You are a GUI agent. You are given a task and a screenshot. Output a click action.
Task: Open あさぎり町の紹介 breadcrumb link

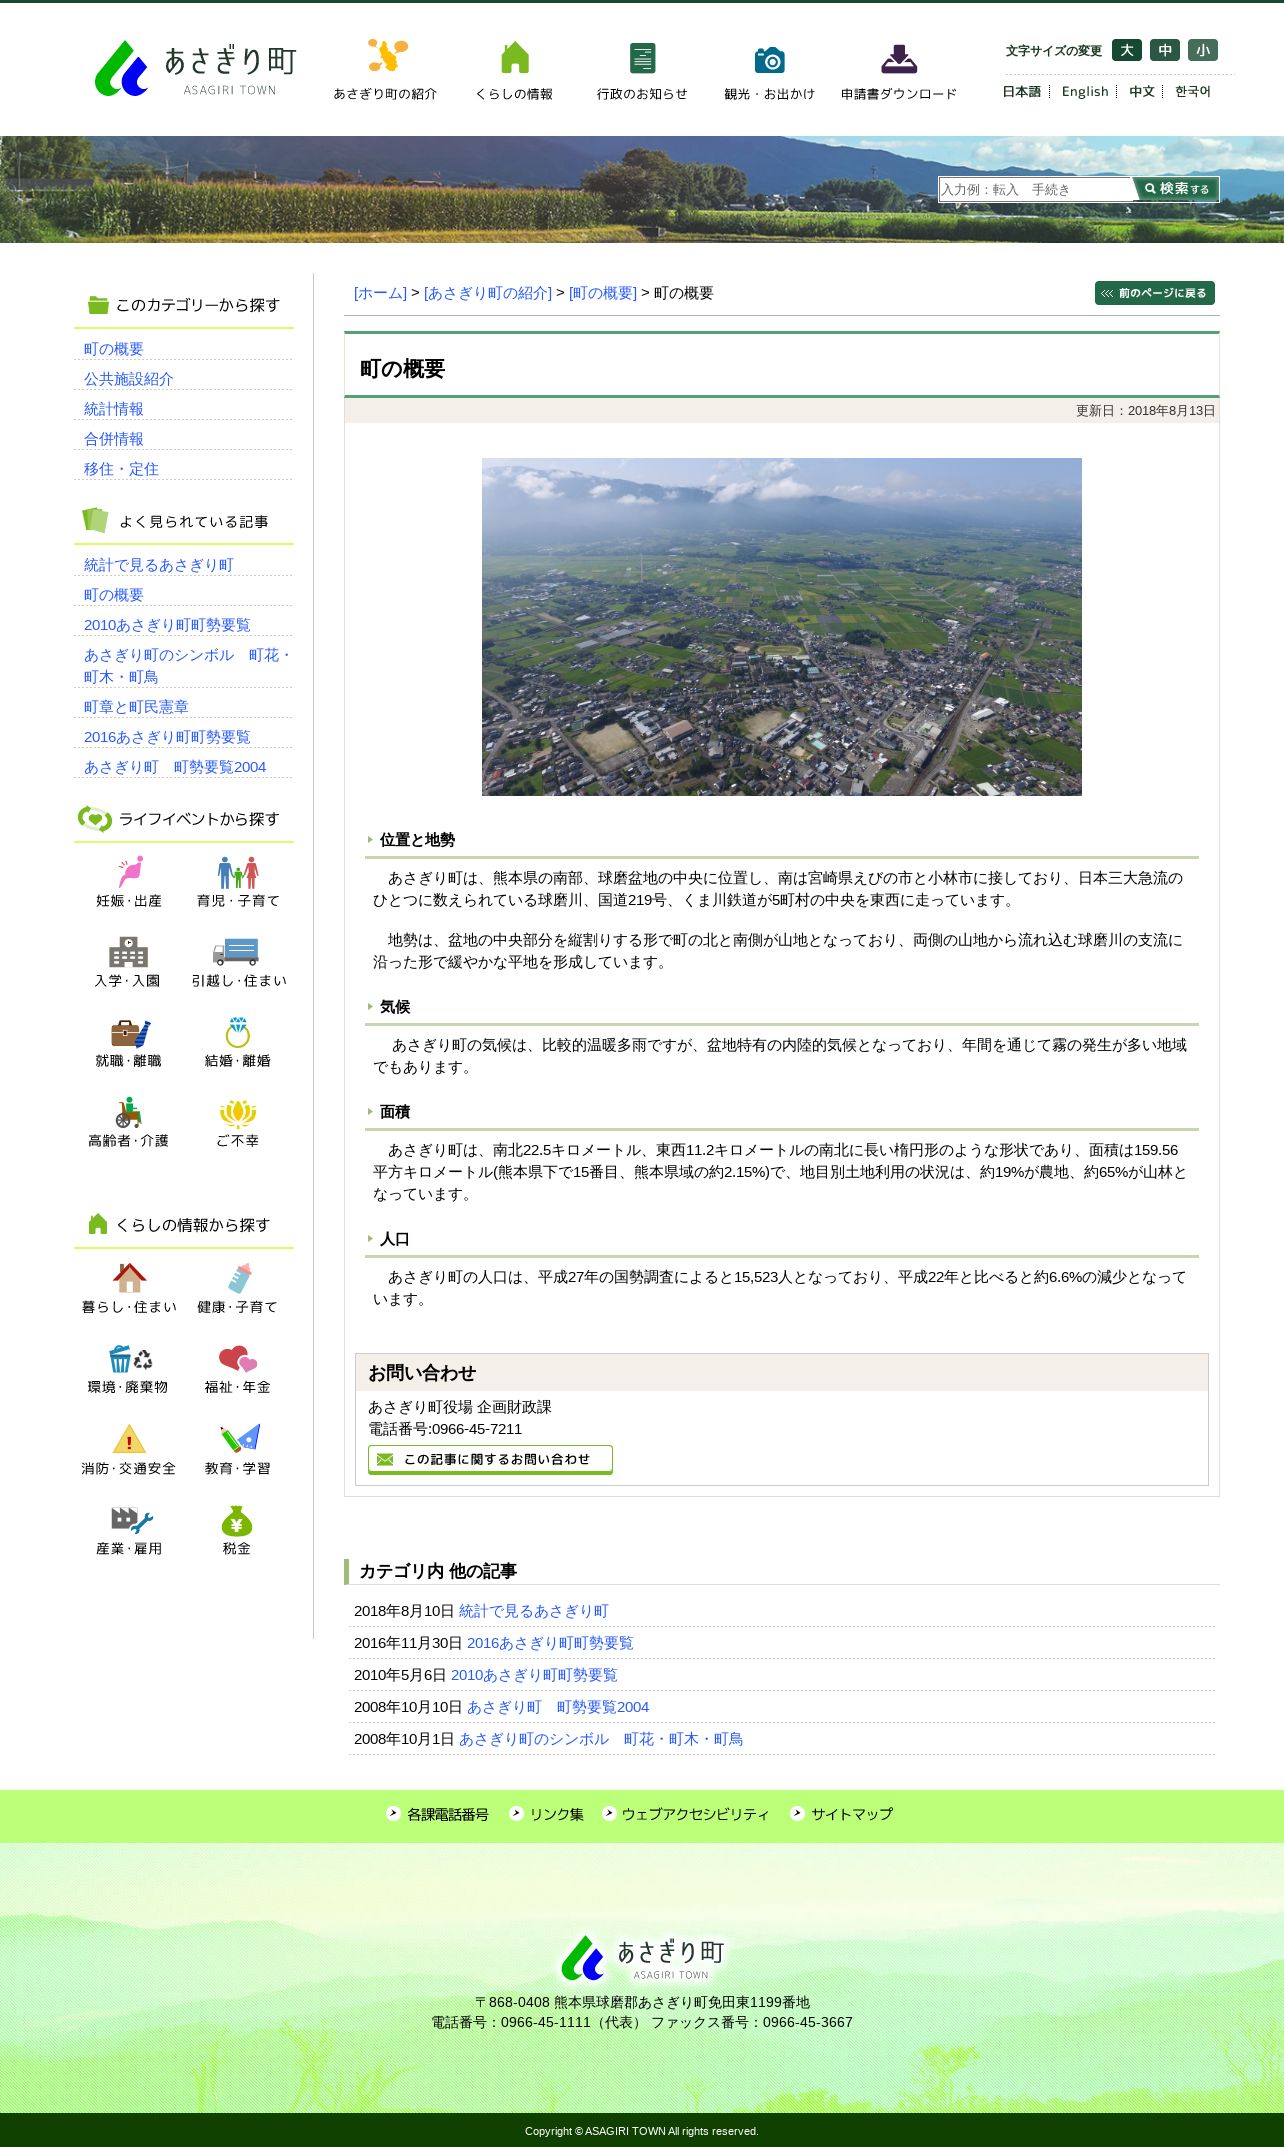pyautogui.click(x=488, y=293)
